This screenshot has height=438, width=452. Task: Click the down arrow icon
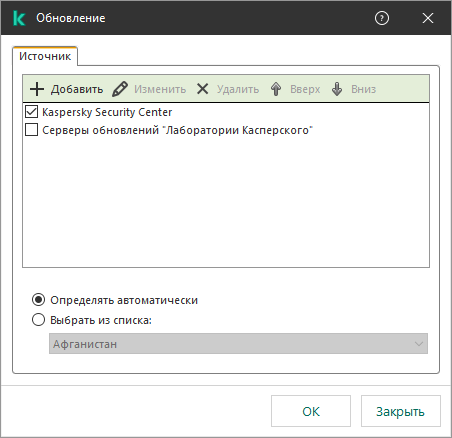(337, 89)
